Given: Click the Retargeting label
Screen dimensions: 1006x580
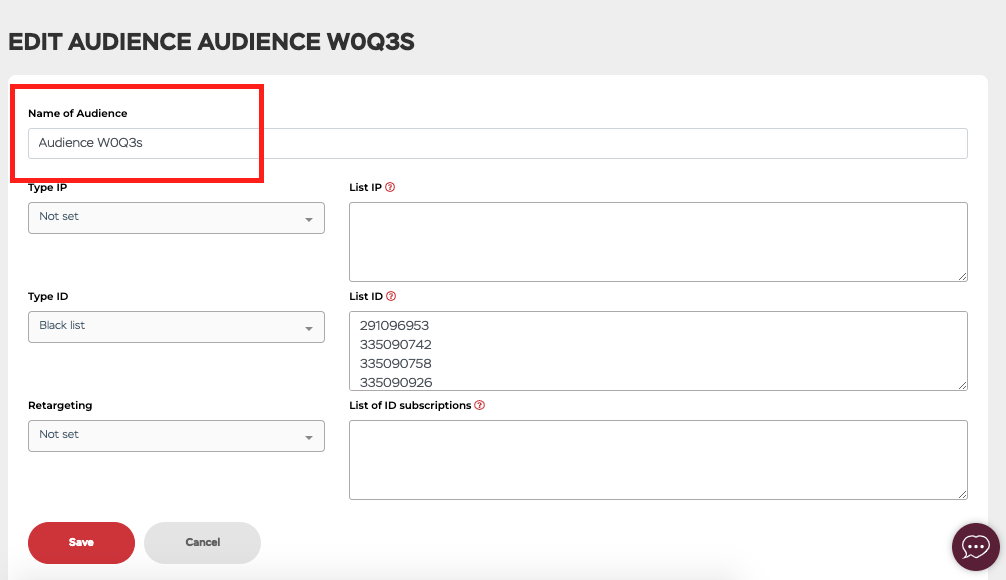Looking at the screenshot, I should pos(60,405).
